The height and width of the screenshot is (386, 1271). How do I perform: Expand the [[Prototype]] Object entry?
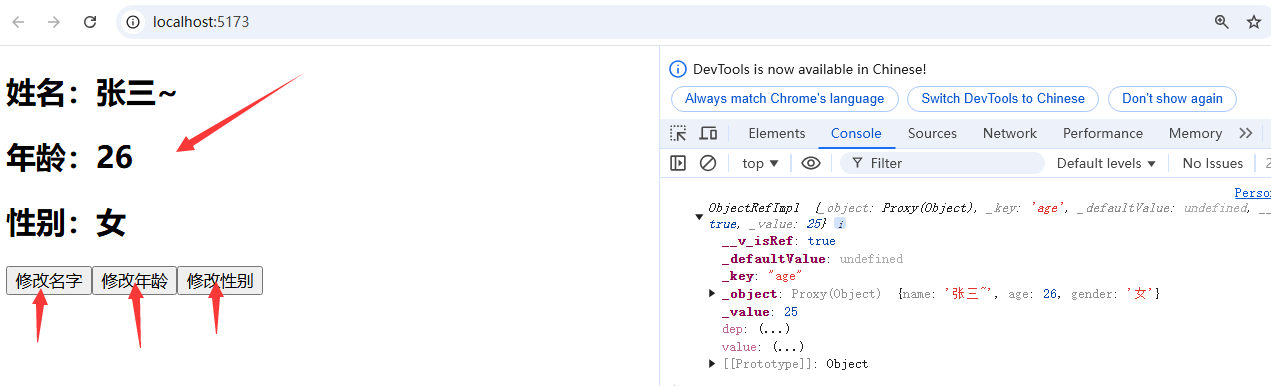coord(712,363)
